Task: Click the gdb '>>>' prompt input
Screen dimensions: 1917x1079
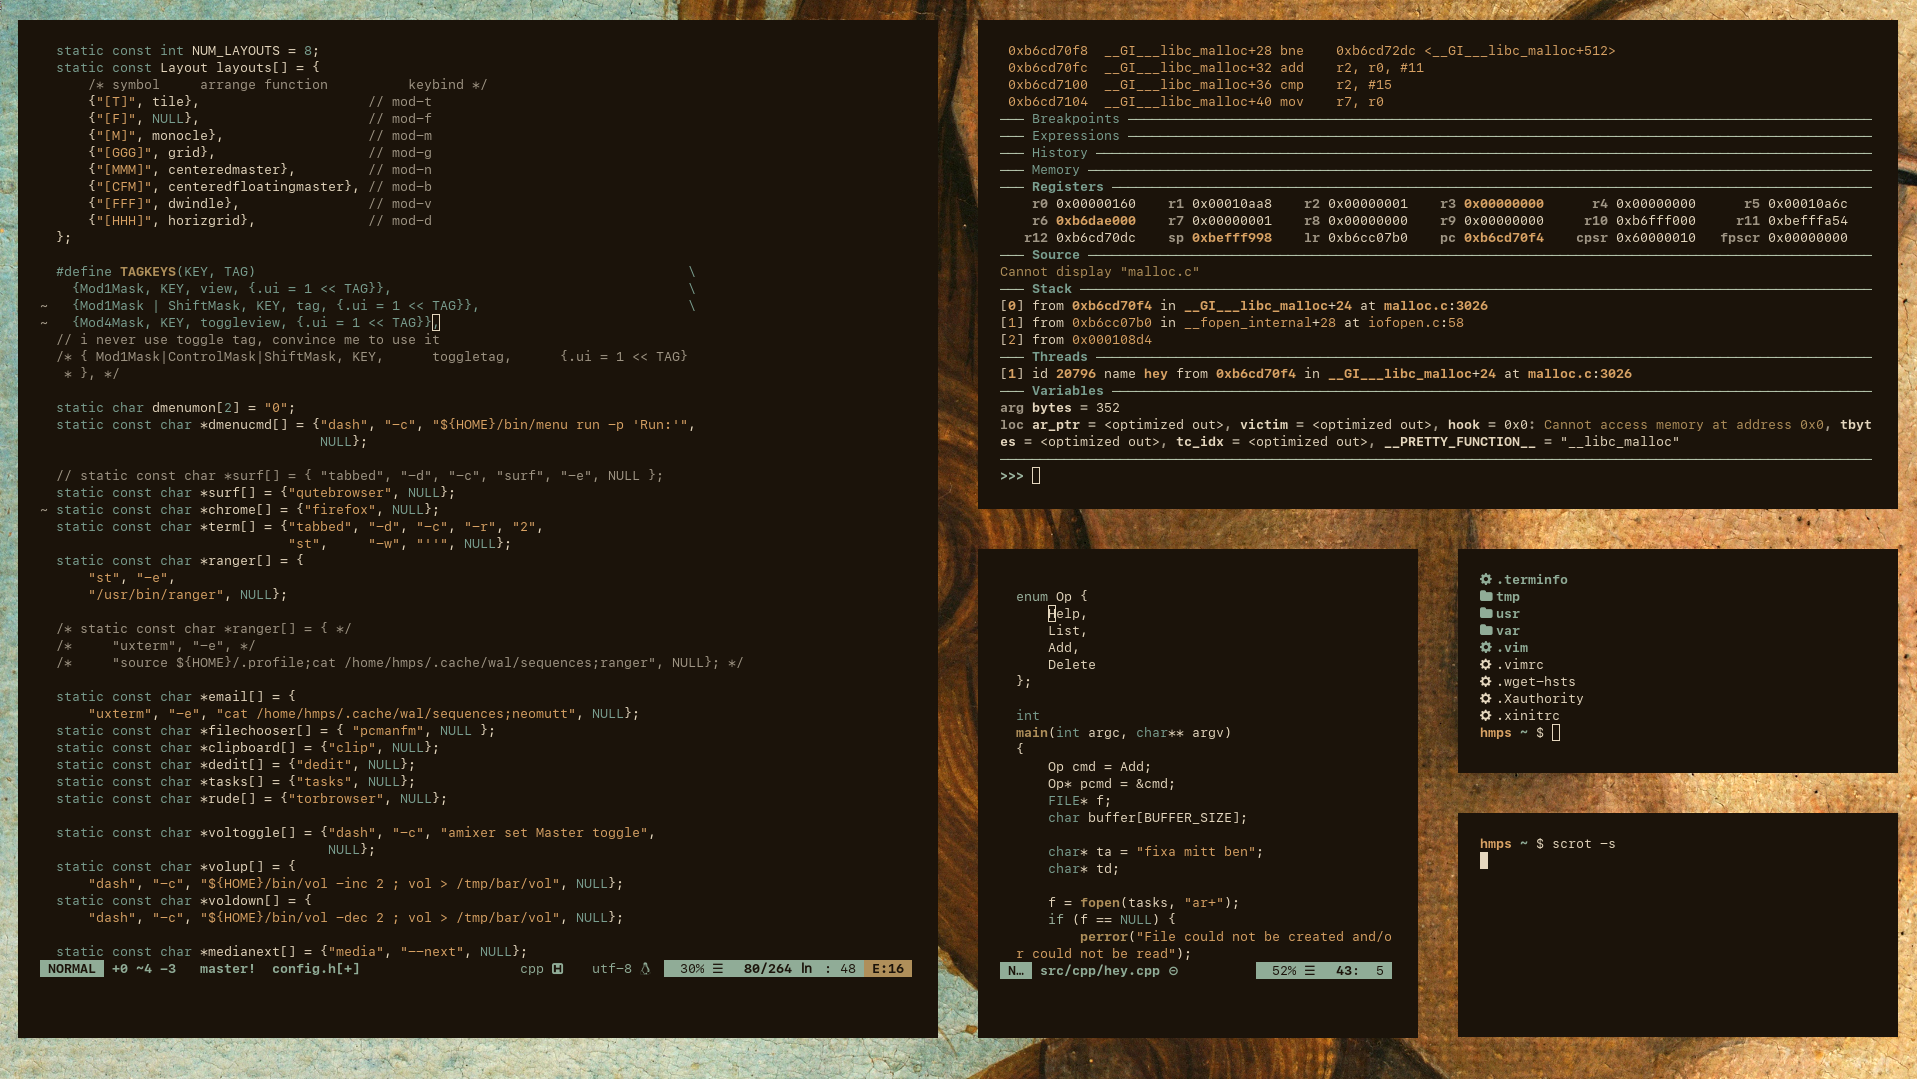Action: (1036, 475)
